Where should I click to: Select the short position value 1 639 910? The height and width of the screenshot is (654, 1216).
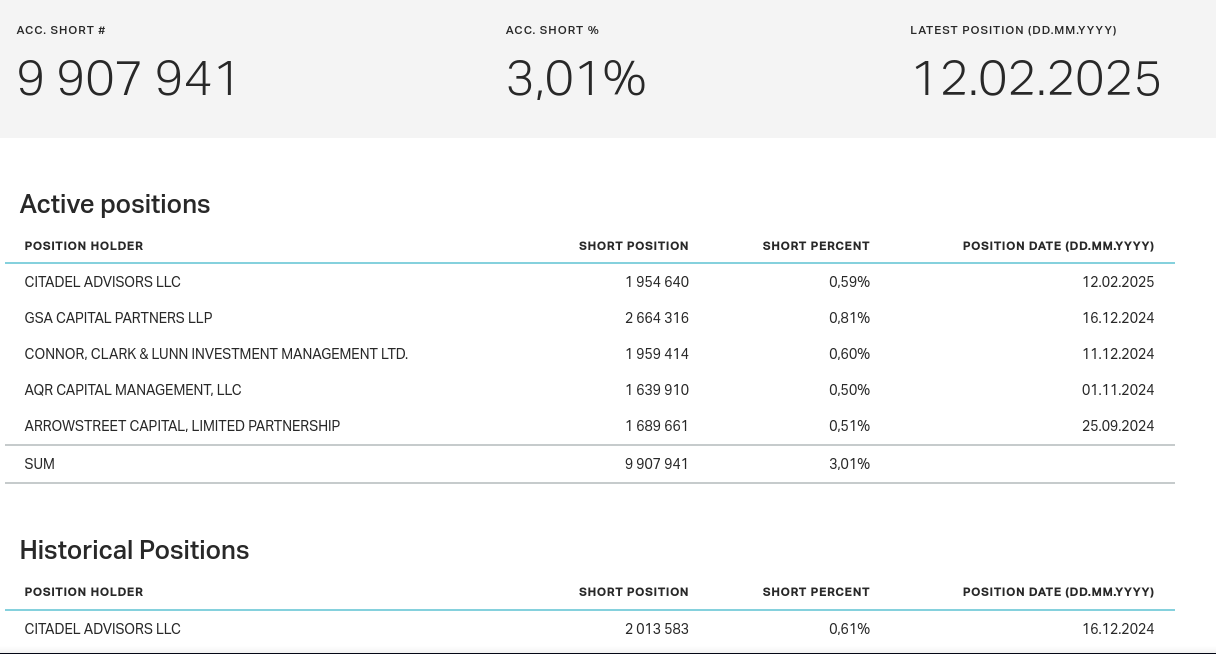coord(657,390)
